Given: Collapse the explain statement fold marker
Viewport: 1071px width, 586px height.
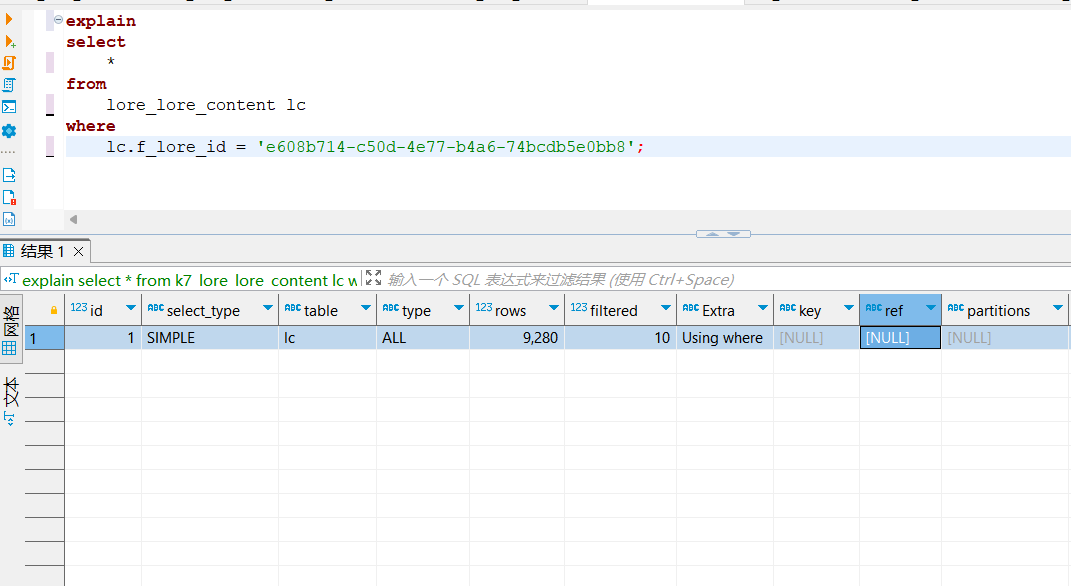Looking at the screenshot, I should pyautogui.click(x=58, y=21).
